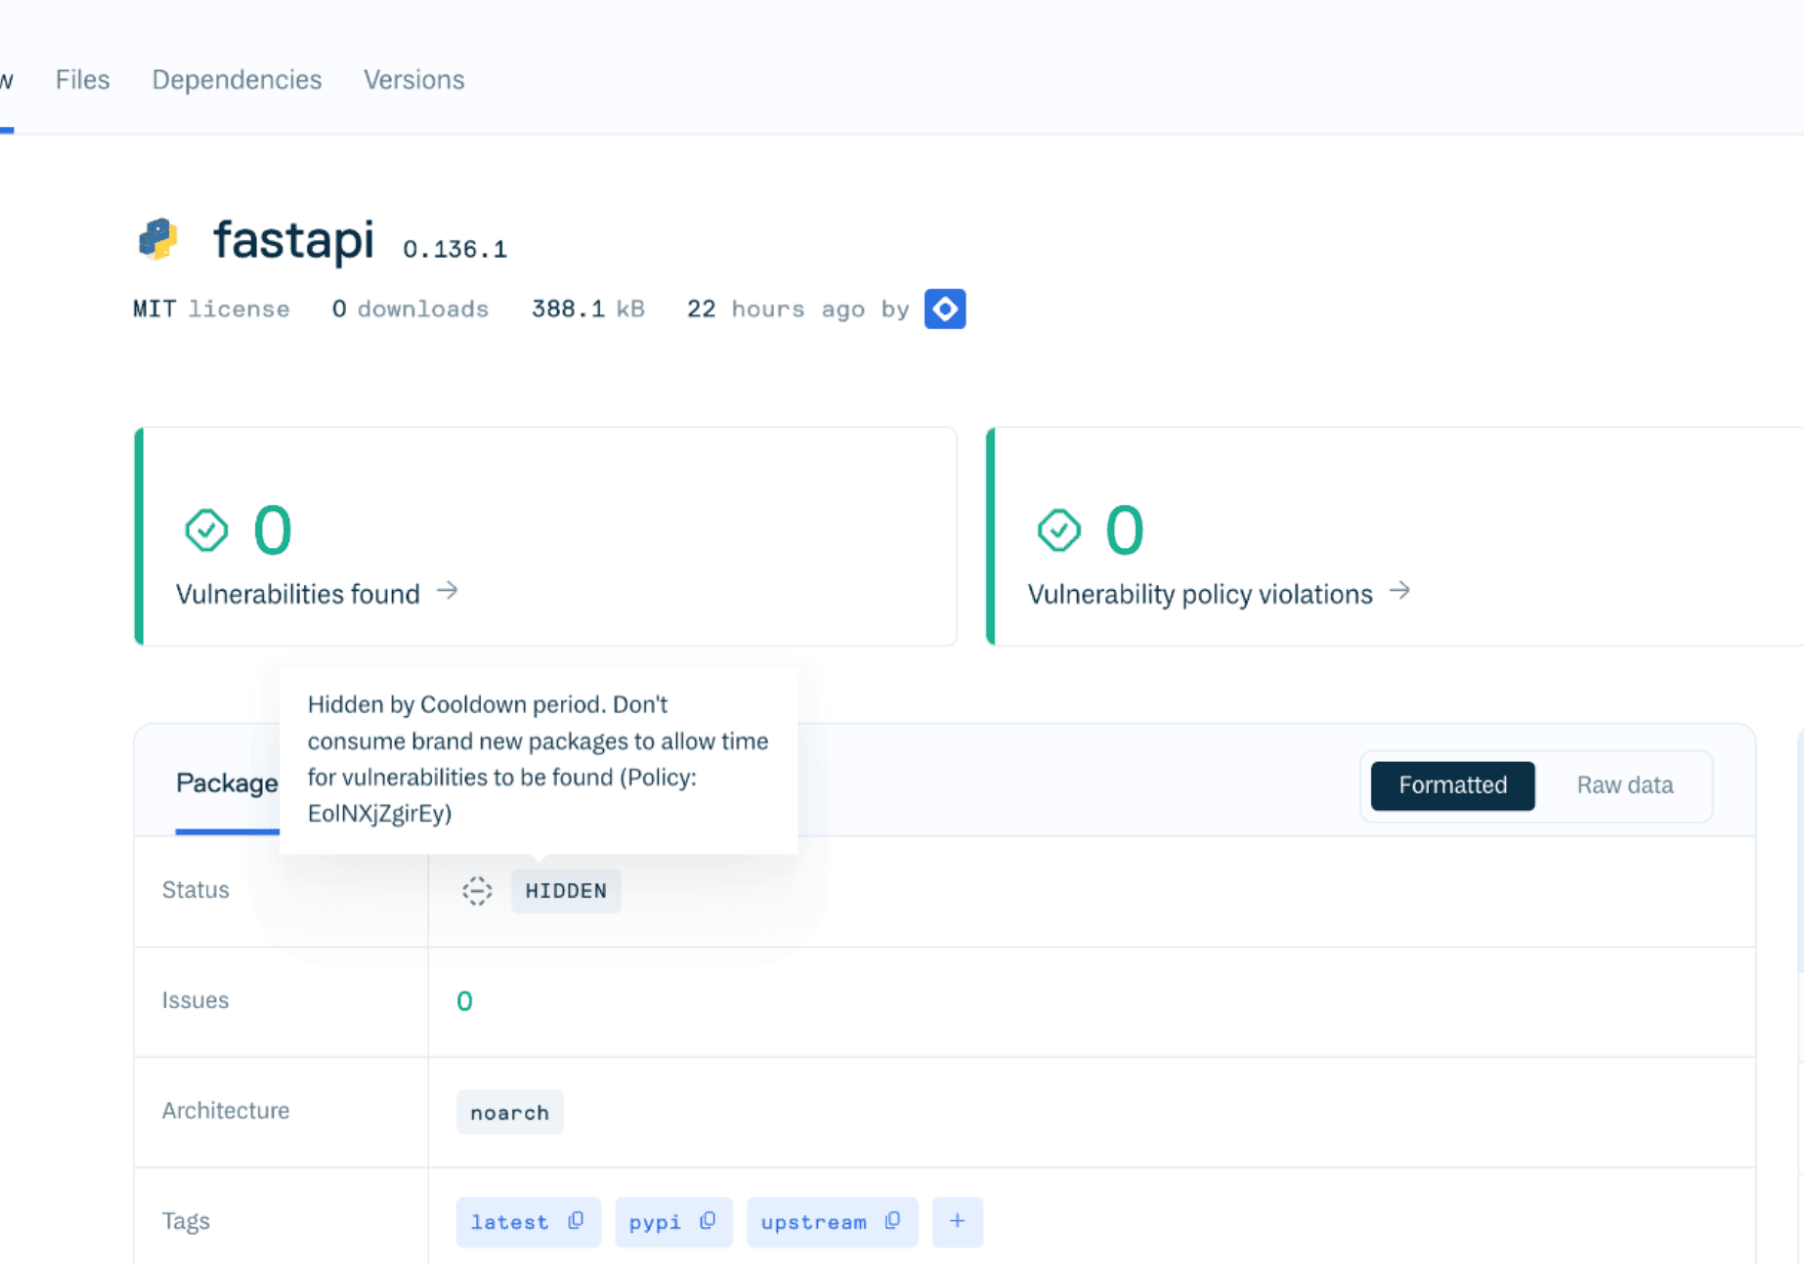
Task: Click the Issues row label
Action: point(196,1000)
